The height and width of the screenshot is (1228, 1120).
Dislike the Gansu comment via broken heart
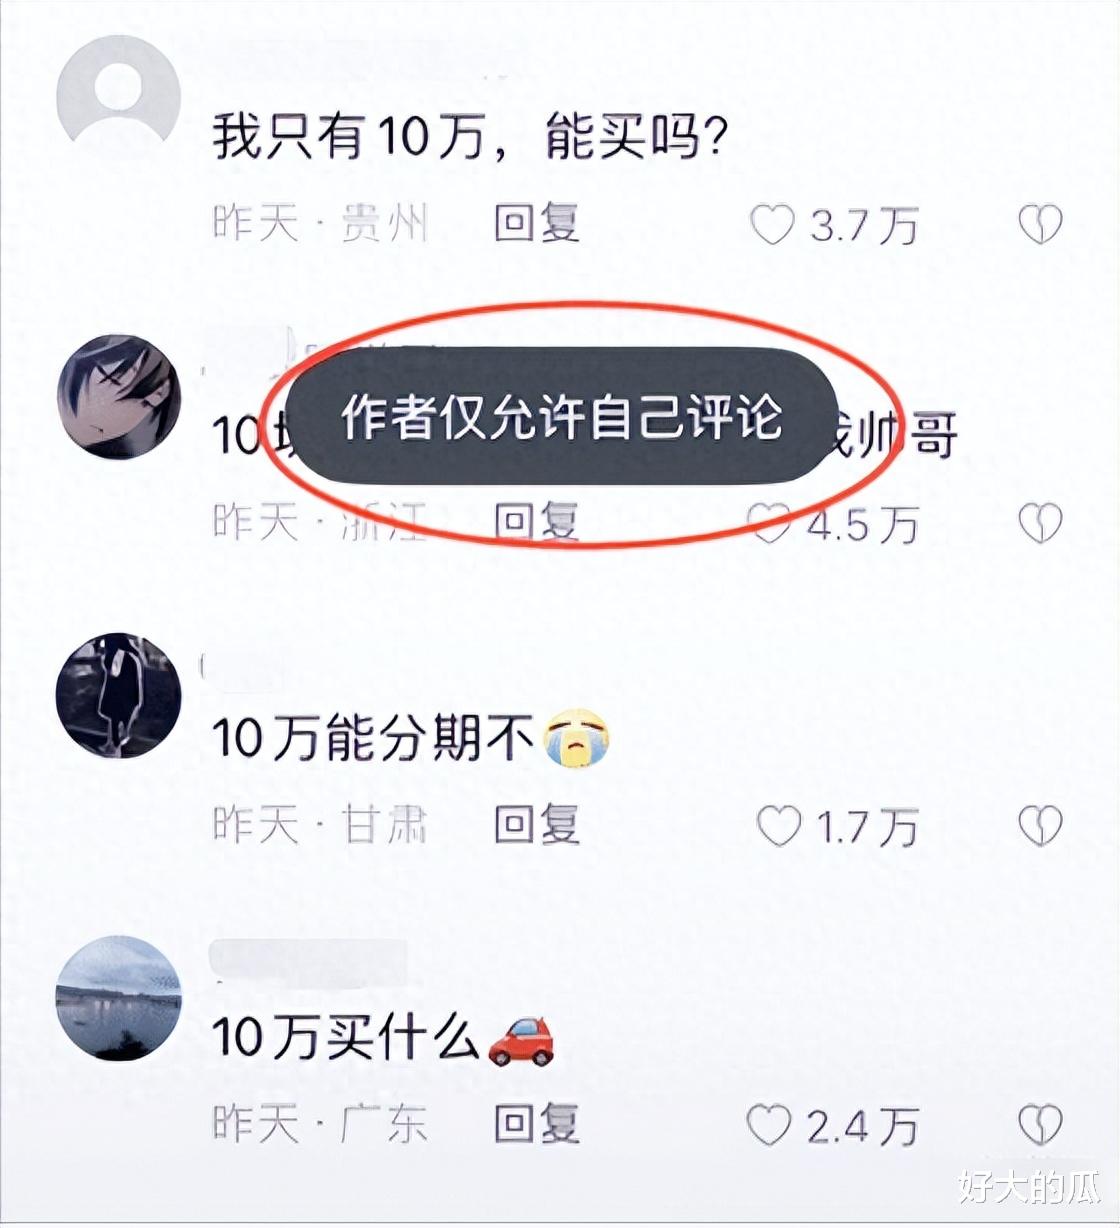1040,826
